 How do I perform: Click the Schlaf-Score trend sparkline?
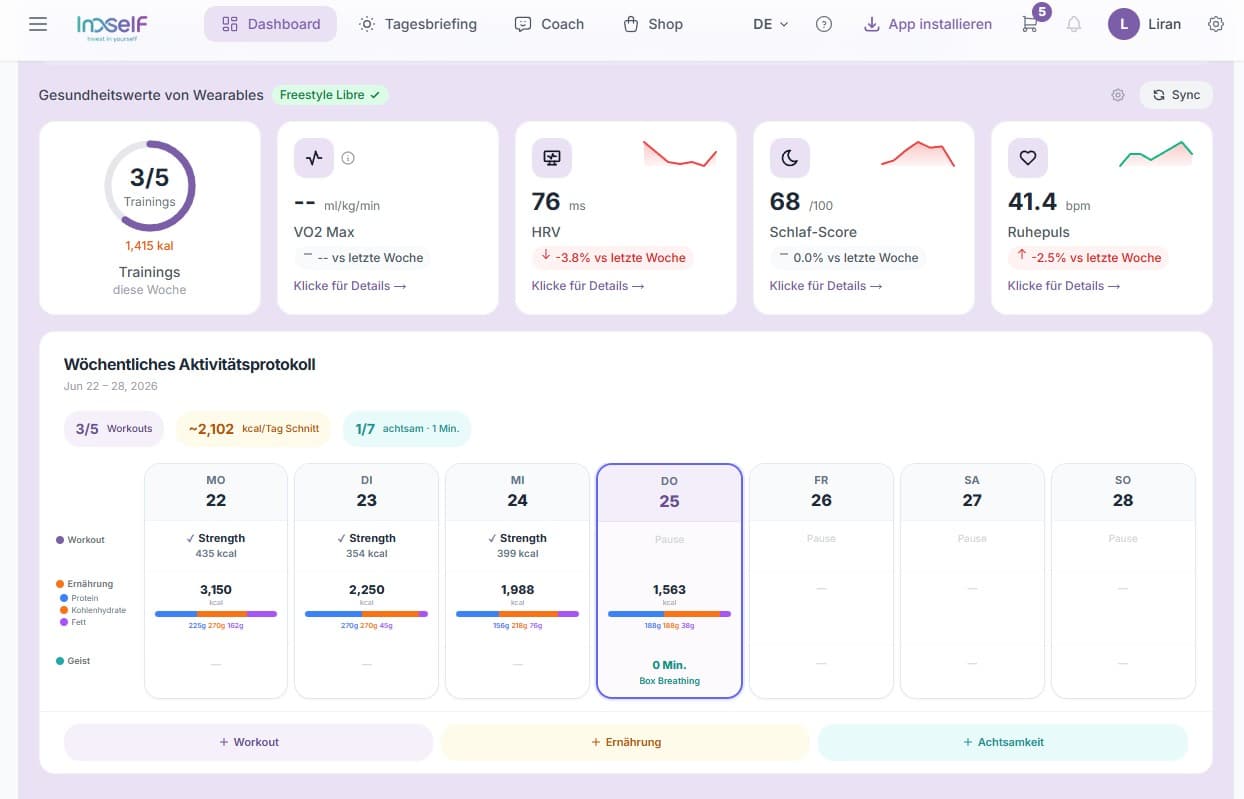point(918,153)
